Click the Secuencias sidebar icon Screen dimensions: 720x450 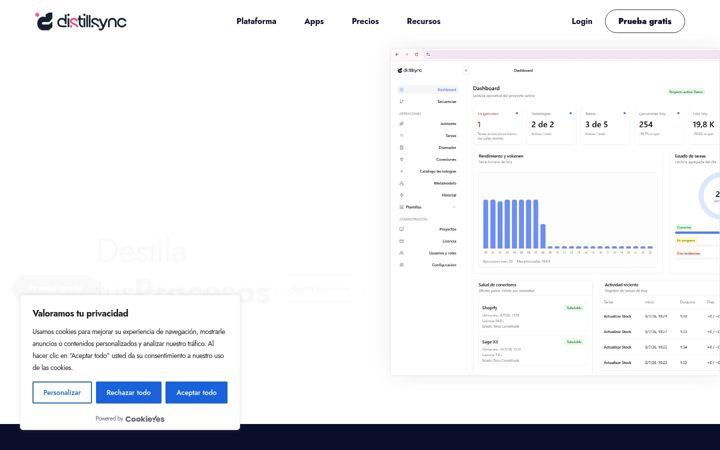tap(401, 101)
